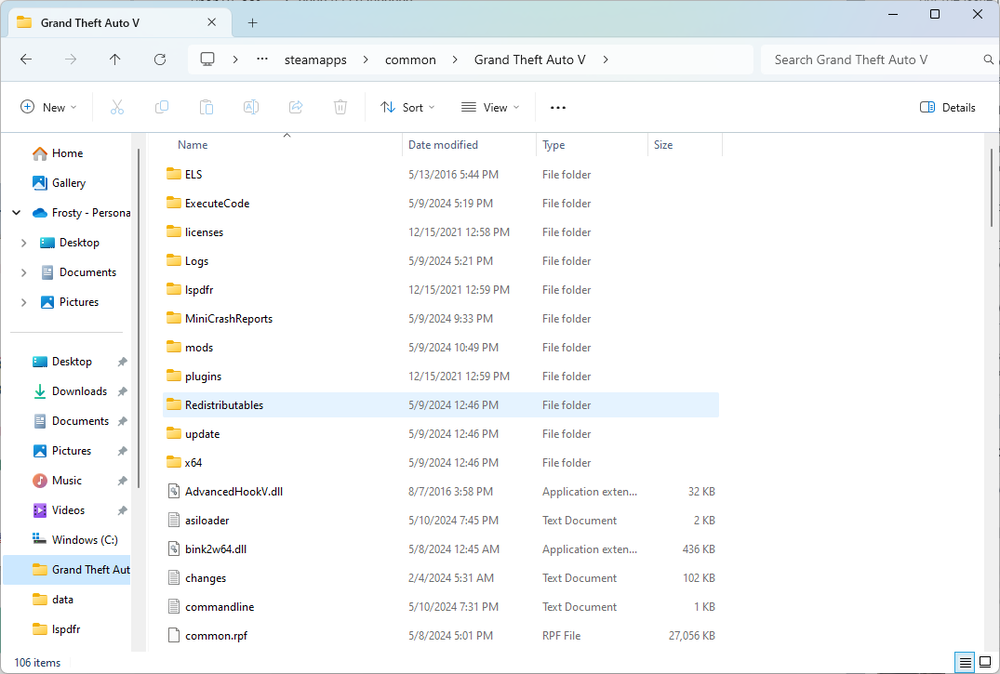Expand the Desktop item in sidebar
This screenshot has height=674, width=1000.
pyautogui.click(x=24, y=242)
